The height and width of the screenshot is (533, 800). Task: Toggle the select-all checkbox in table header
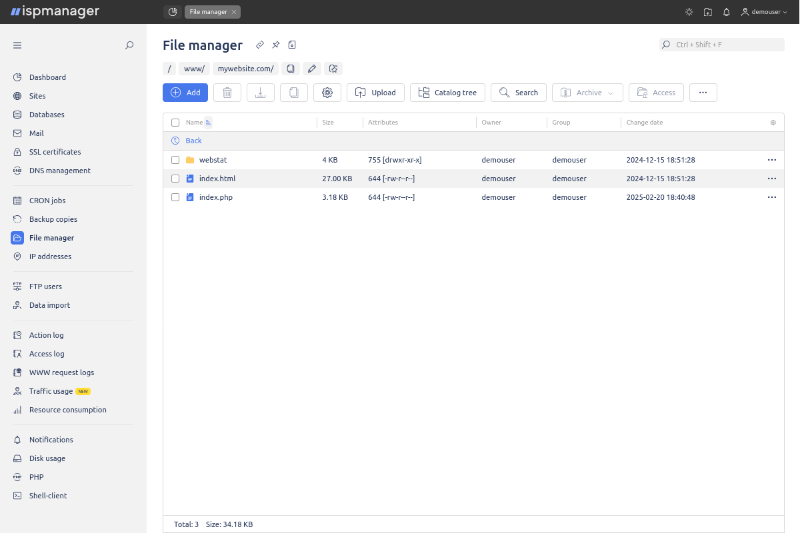(175, 122)
